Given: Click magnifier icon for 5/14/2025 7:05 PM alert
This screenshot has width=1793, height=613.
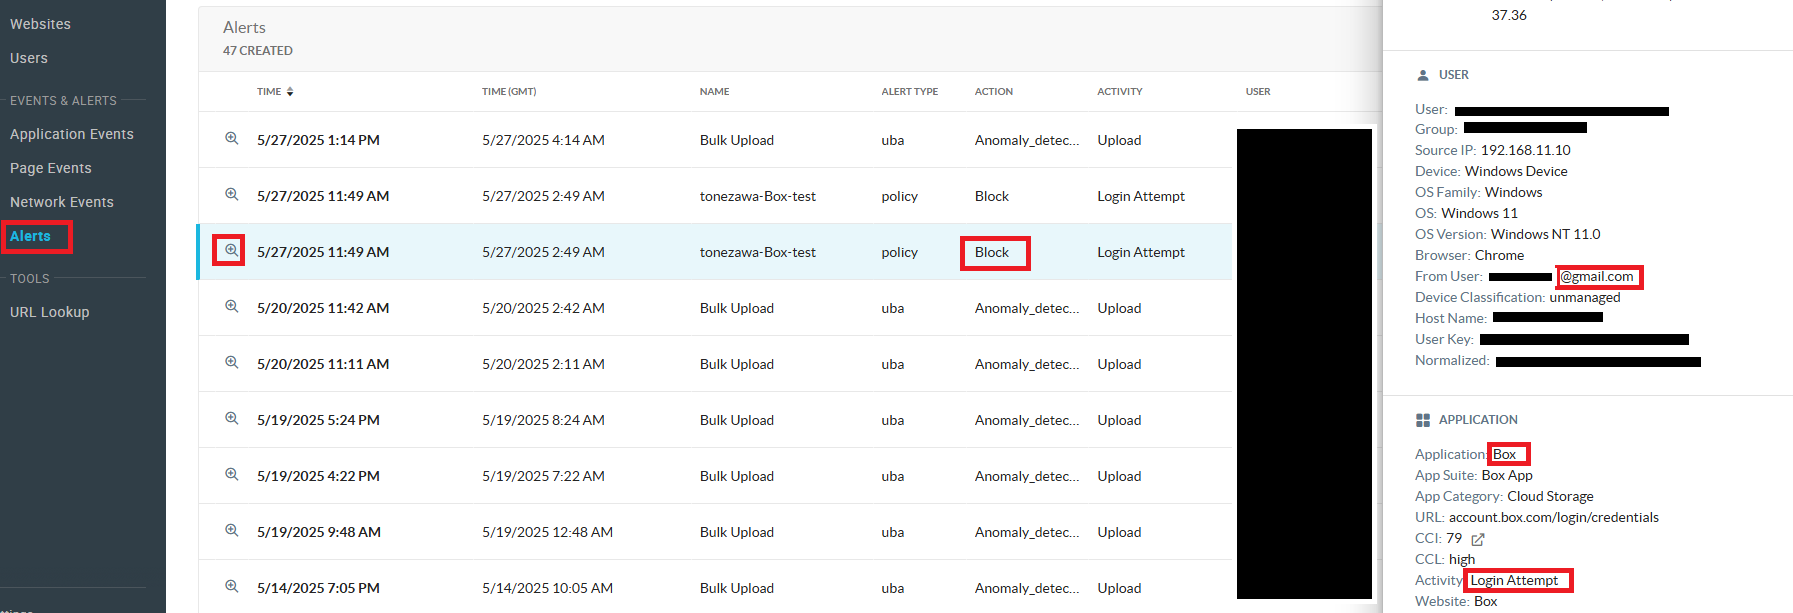Looking at the screenshot, I should (231, 587).
